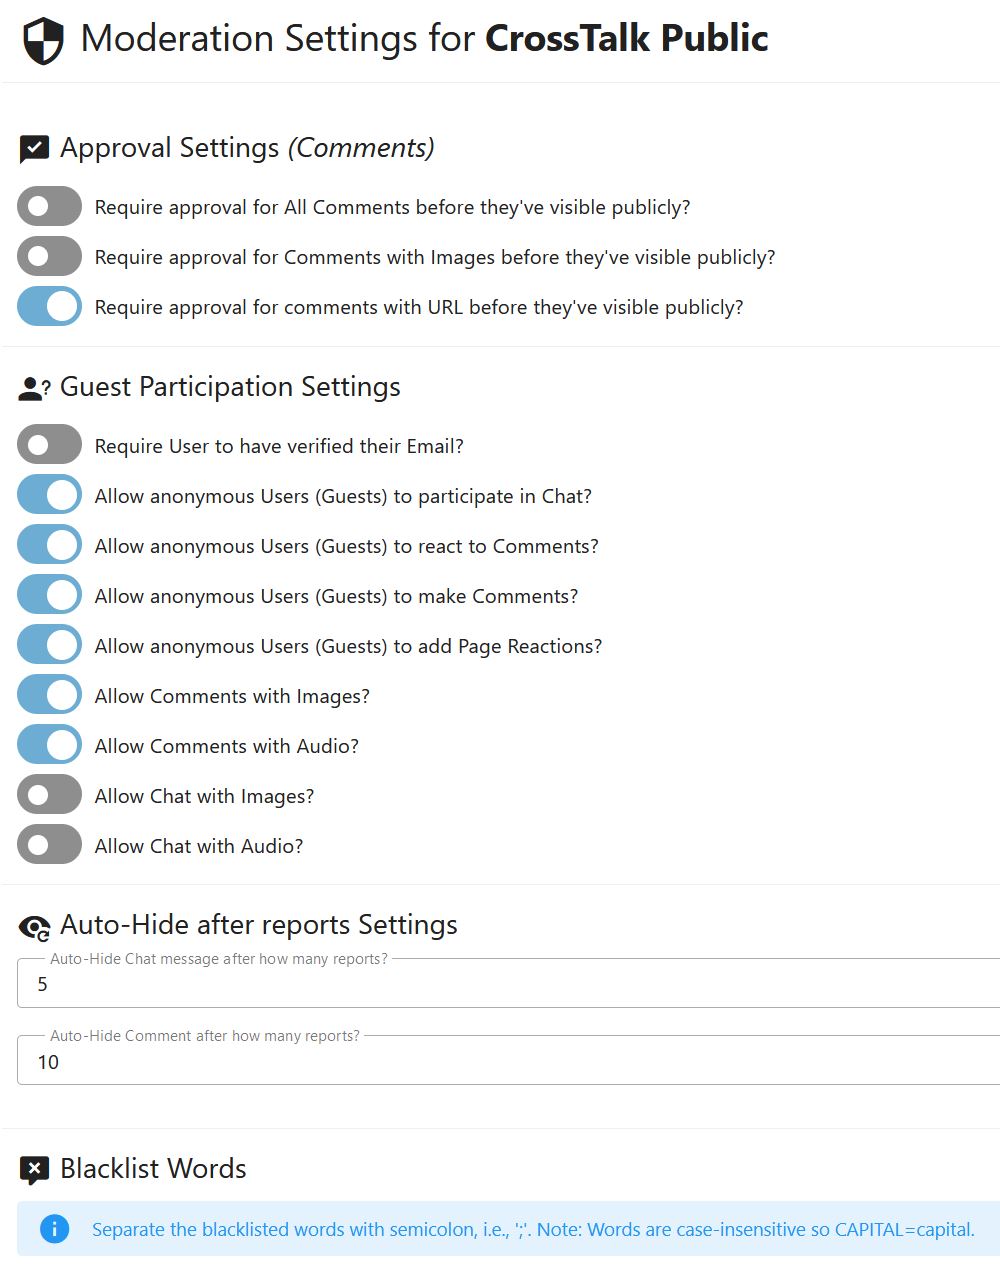Click the Auto-Hide eye icon
The width and height of the screenshot is (1000, 1274).
(x=33, y=925)
